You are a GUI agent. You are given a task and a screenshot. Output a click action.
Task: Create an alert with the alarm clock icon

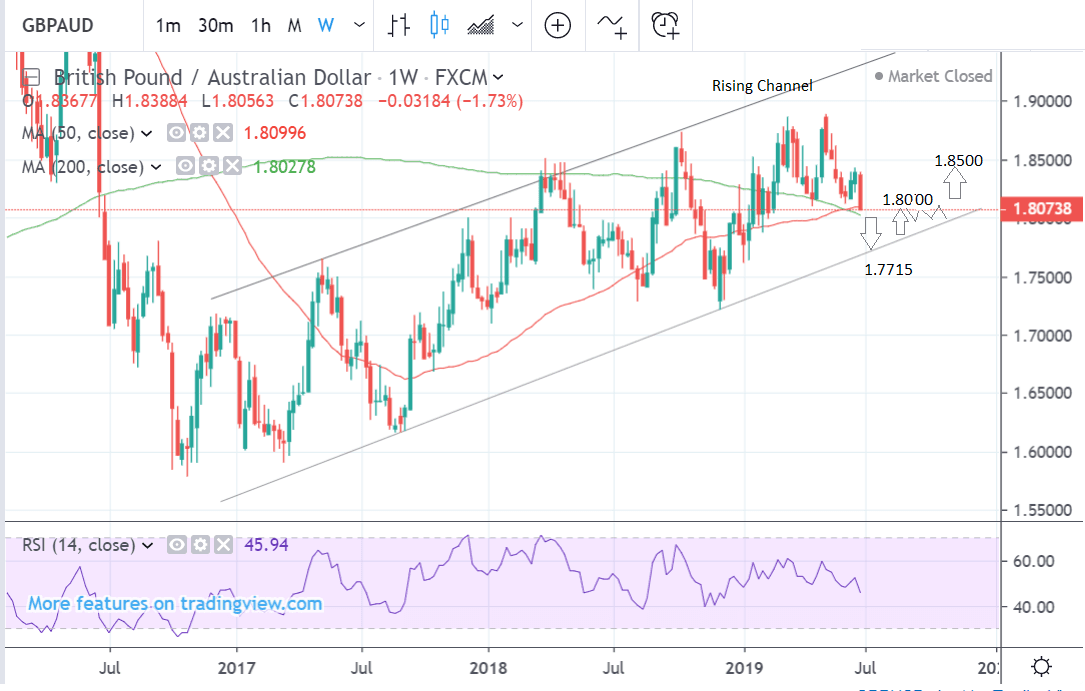pyautogui.click(x=664, y=25)
